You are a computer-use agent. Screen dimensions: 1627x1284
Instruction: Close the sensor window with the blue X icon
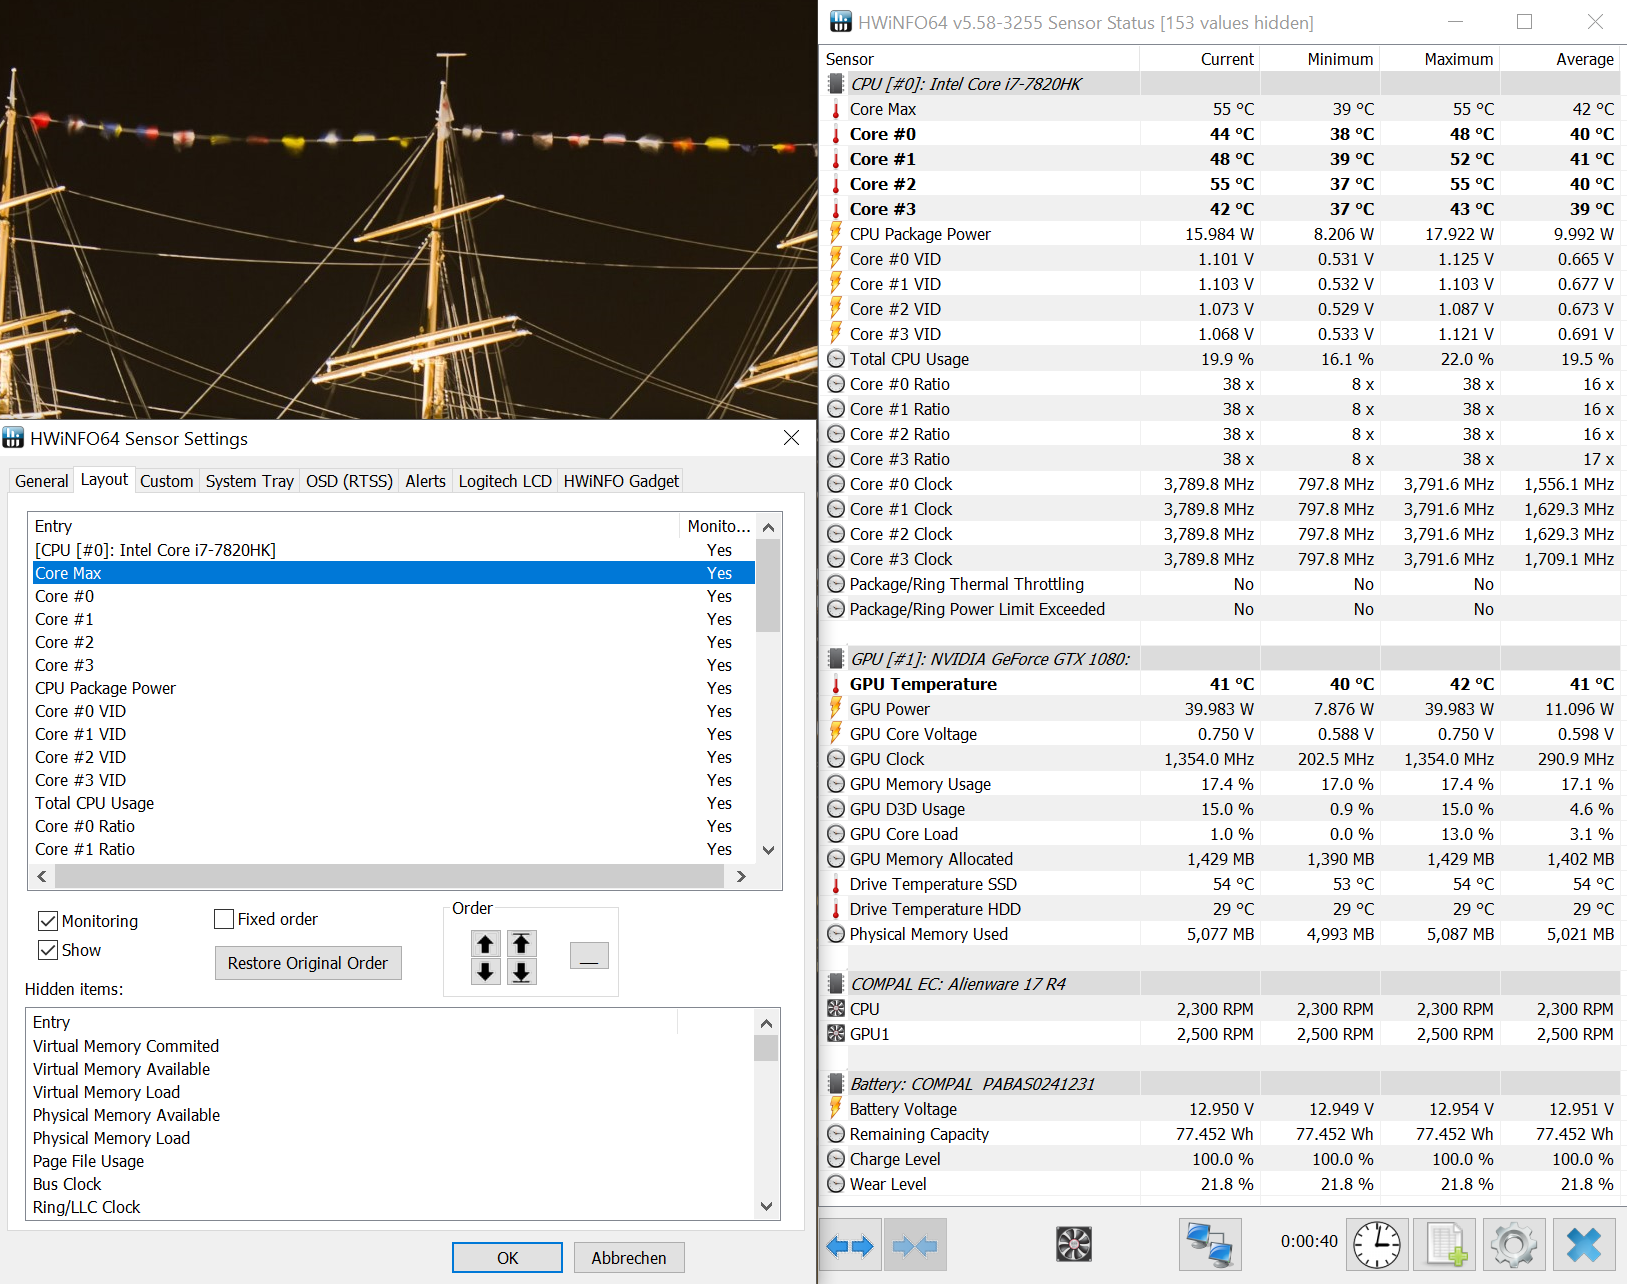point(1584,1245)
